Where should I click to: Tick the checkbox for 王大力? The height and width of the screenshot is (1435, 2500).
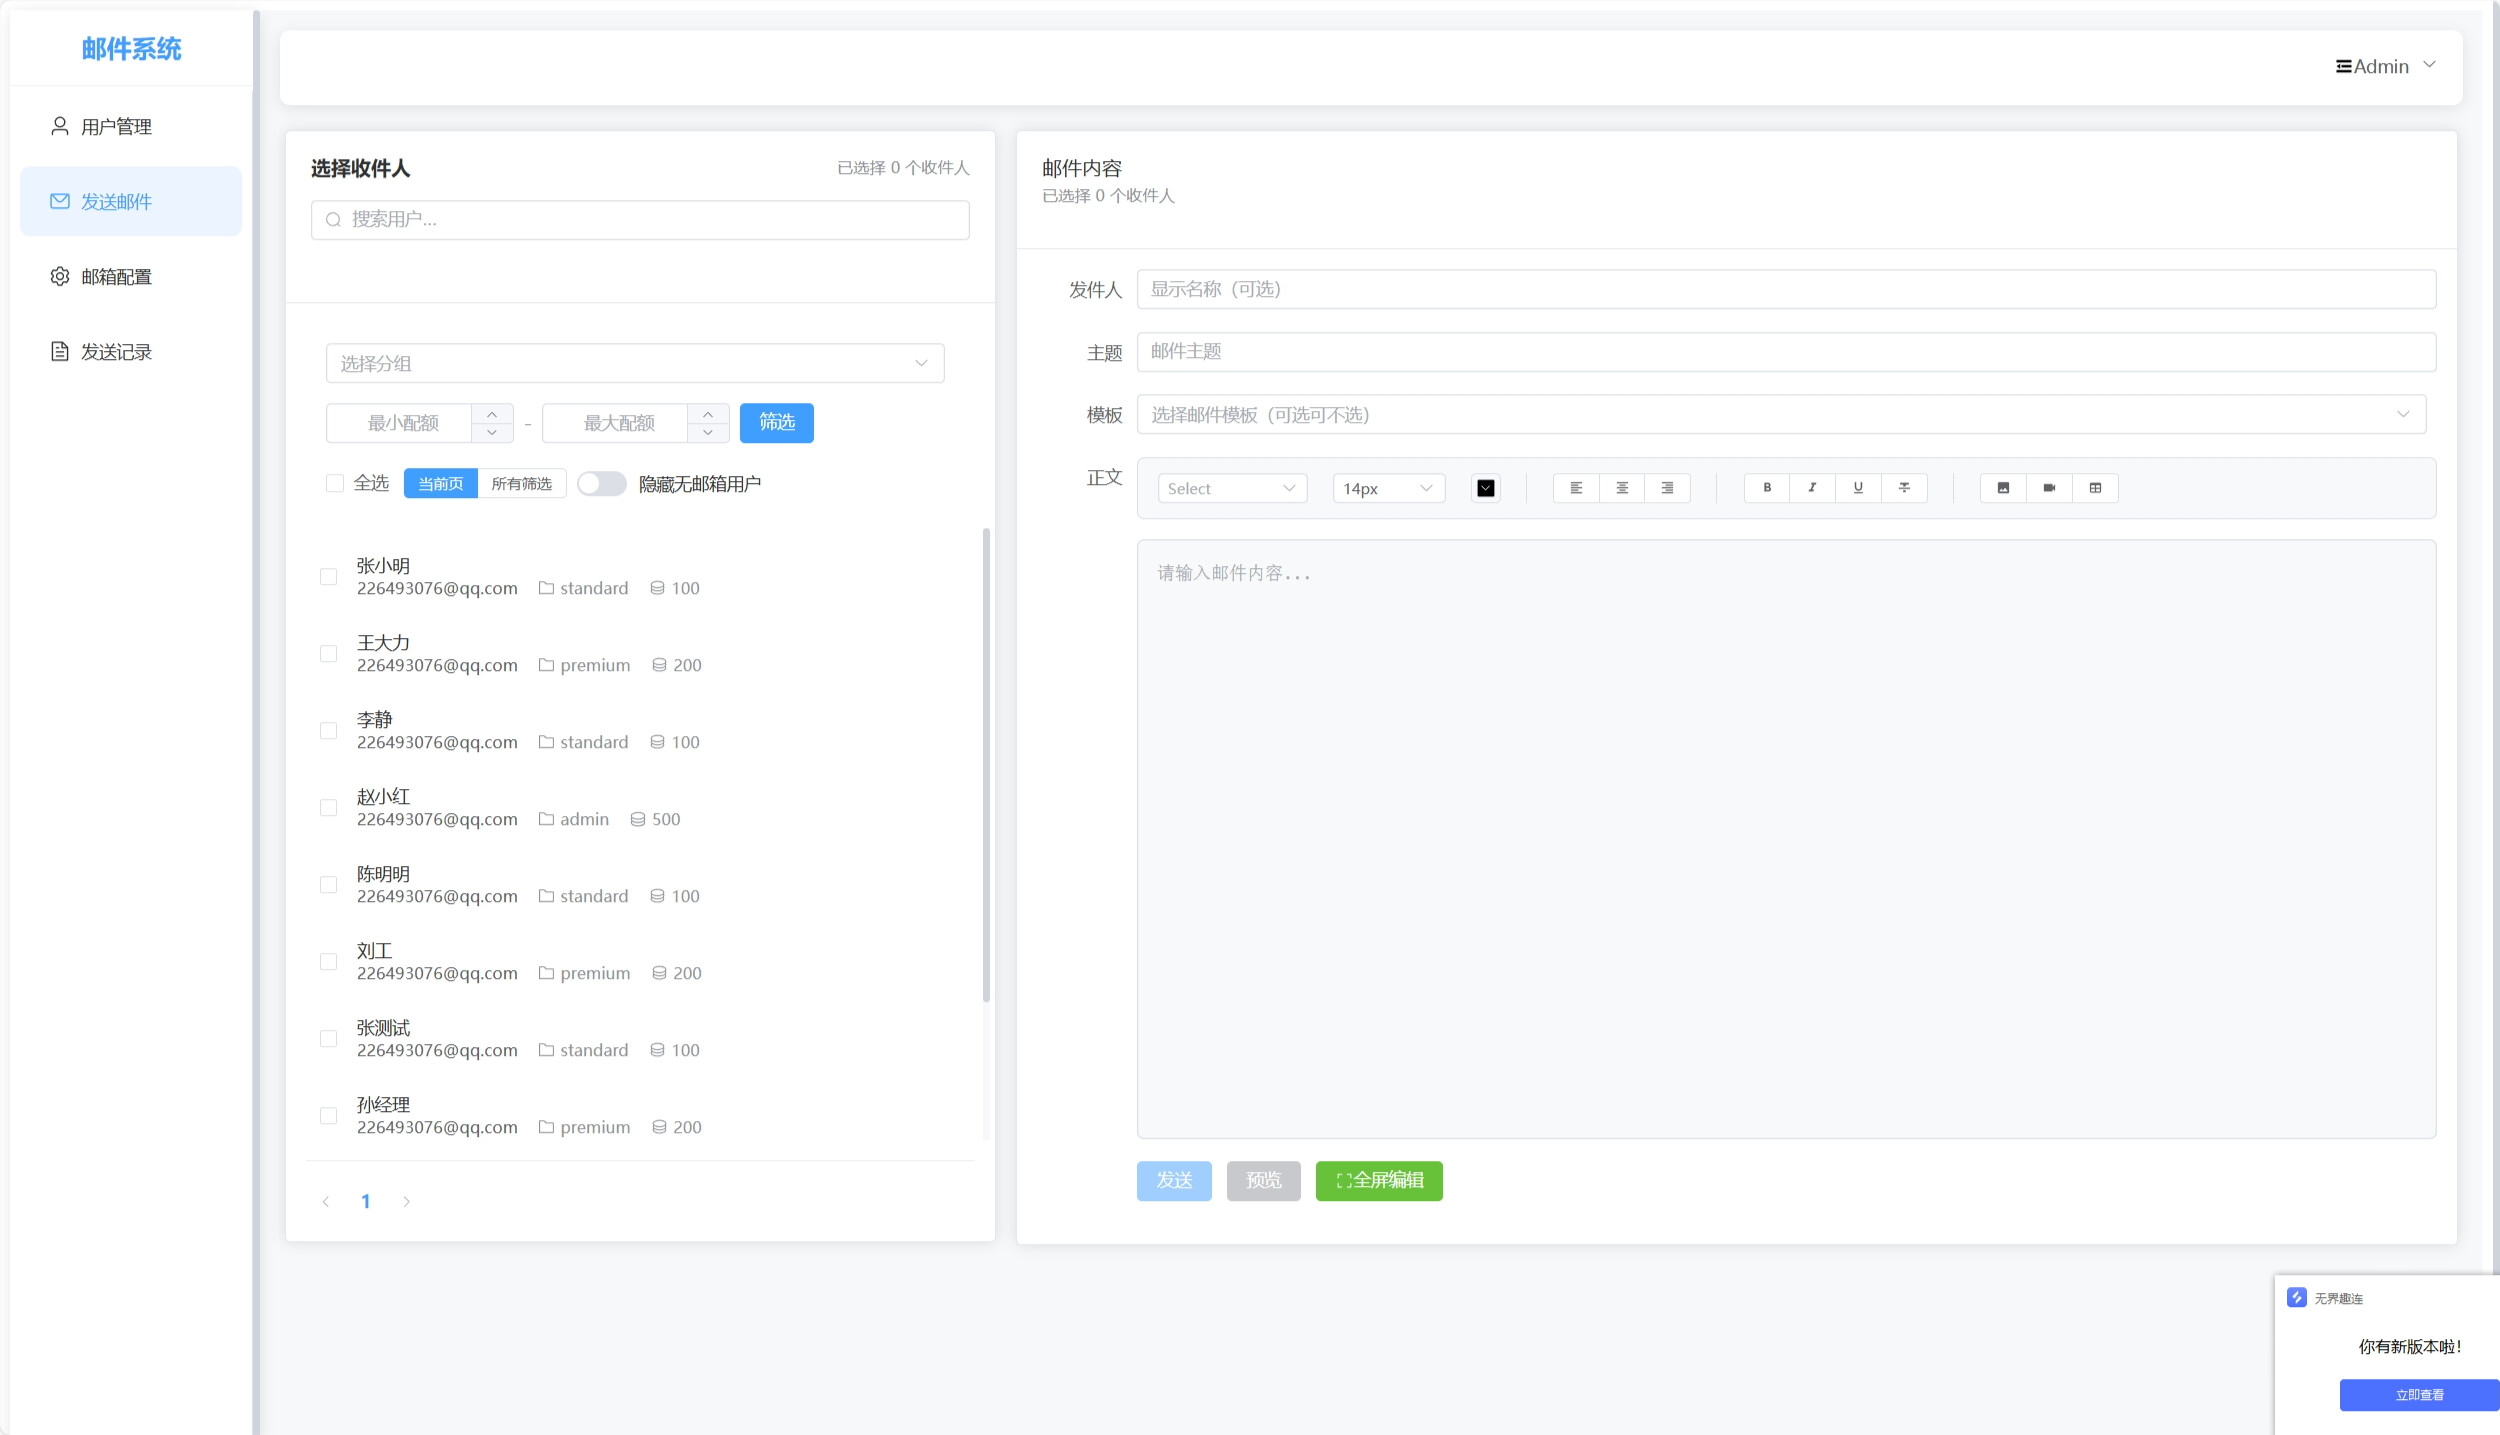click(328, 653)
